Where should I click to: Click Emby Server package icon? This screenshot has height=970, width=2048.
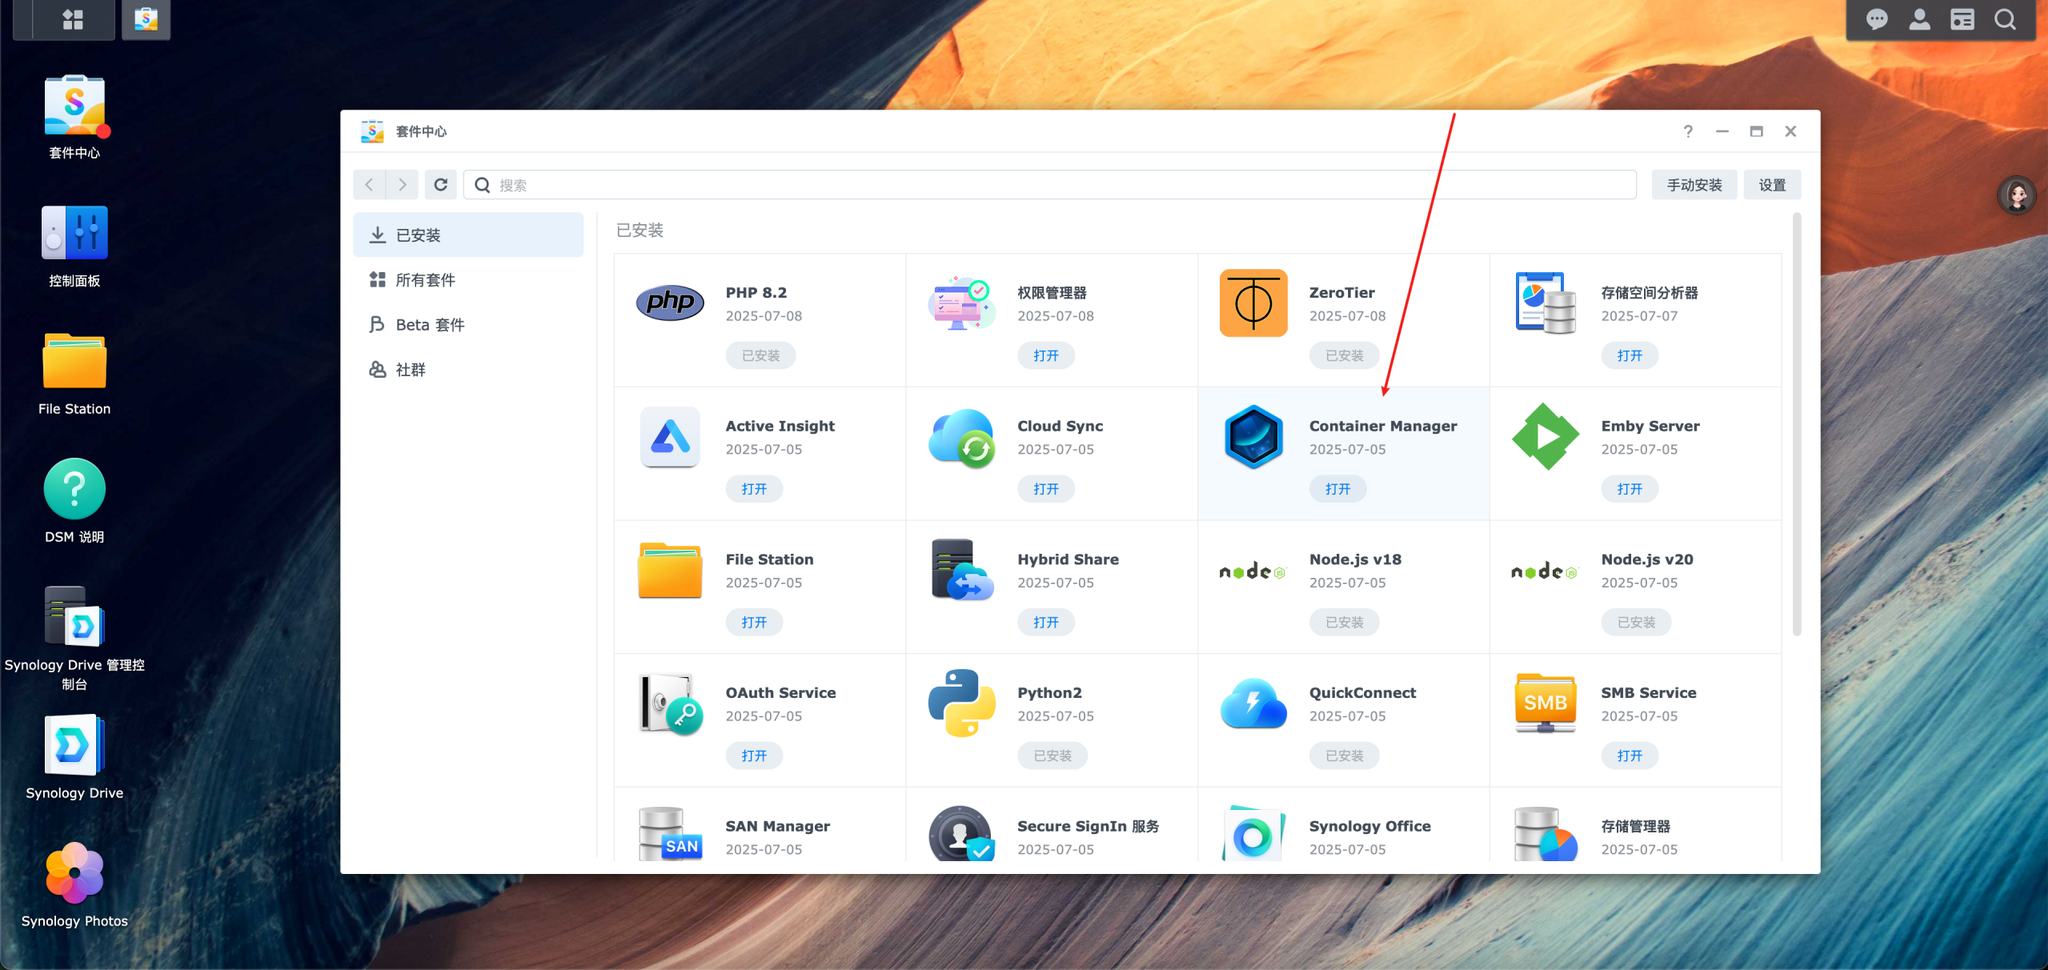click(x=1545, y=436)
